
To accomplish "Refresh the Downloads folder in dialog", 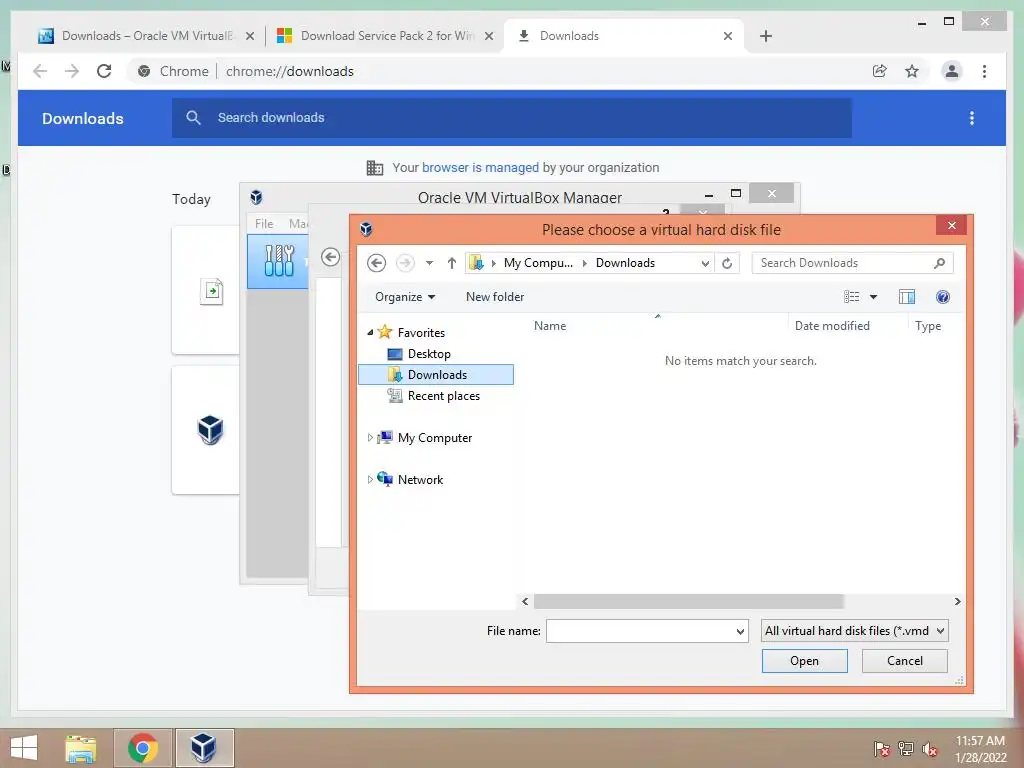I will 727,263.
